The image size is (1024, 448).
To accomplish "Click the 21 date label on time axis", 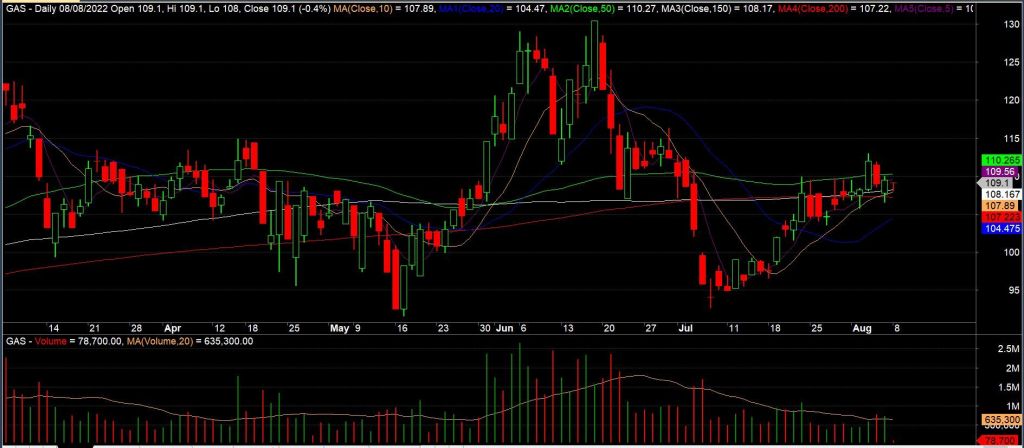I will [95, 328].
